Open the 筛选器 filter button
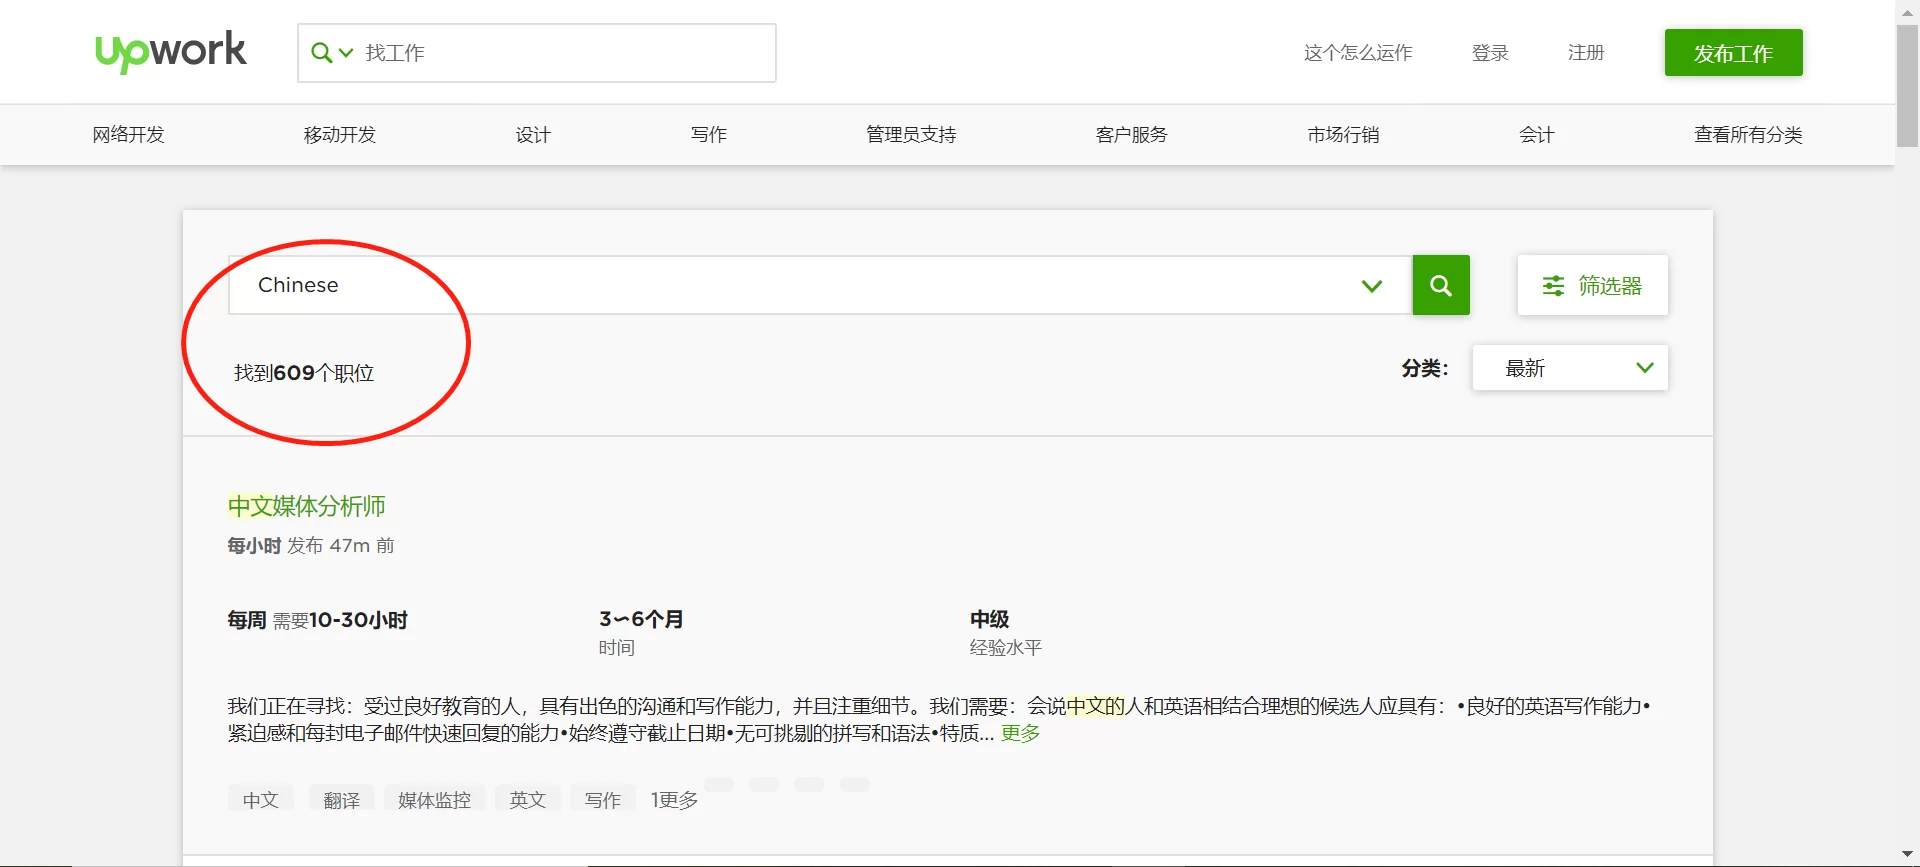 tap(1592, 286)
